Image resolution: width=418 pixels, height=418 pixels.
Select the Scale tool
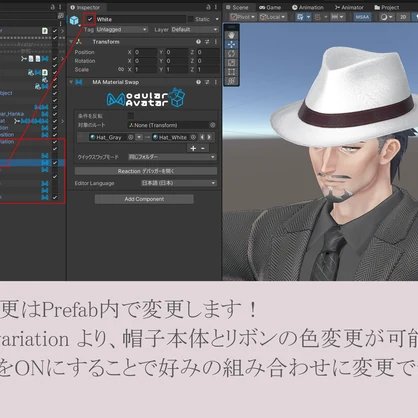[231, 62]
